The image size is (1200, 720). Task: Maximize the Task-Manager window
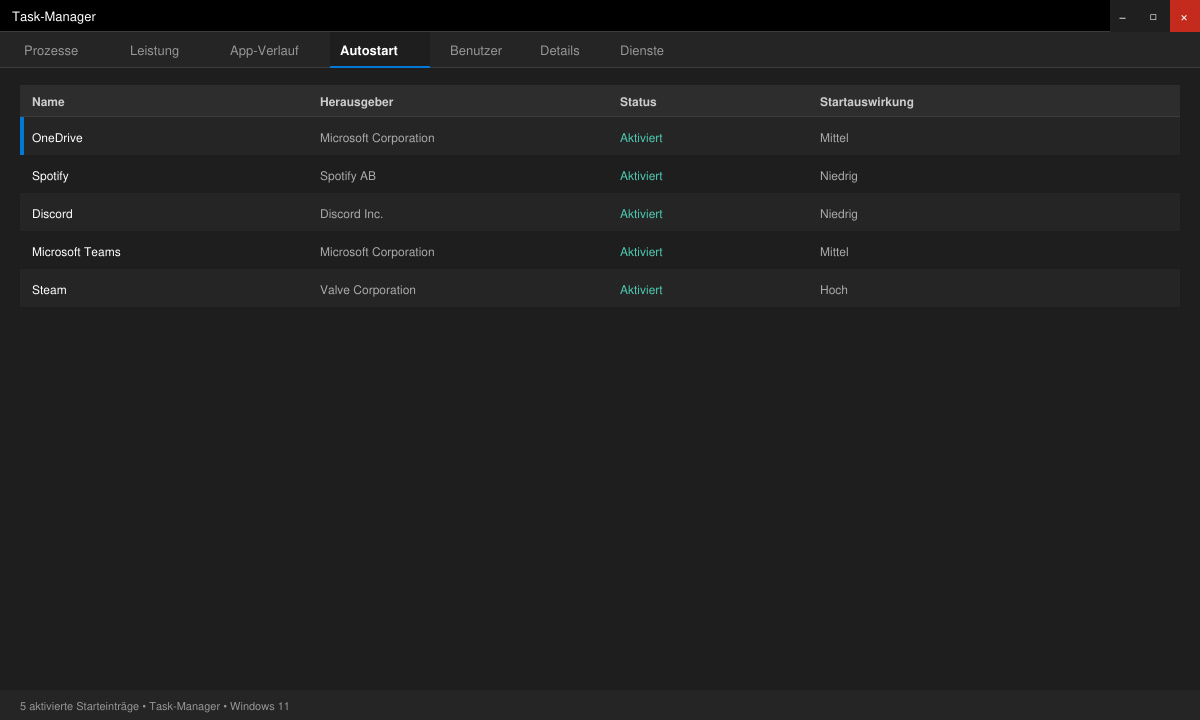pyautogui.click(x=1154, y=16)
